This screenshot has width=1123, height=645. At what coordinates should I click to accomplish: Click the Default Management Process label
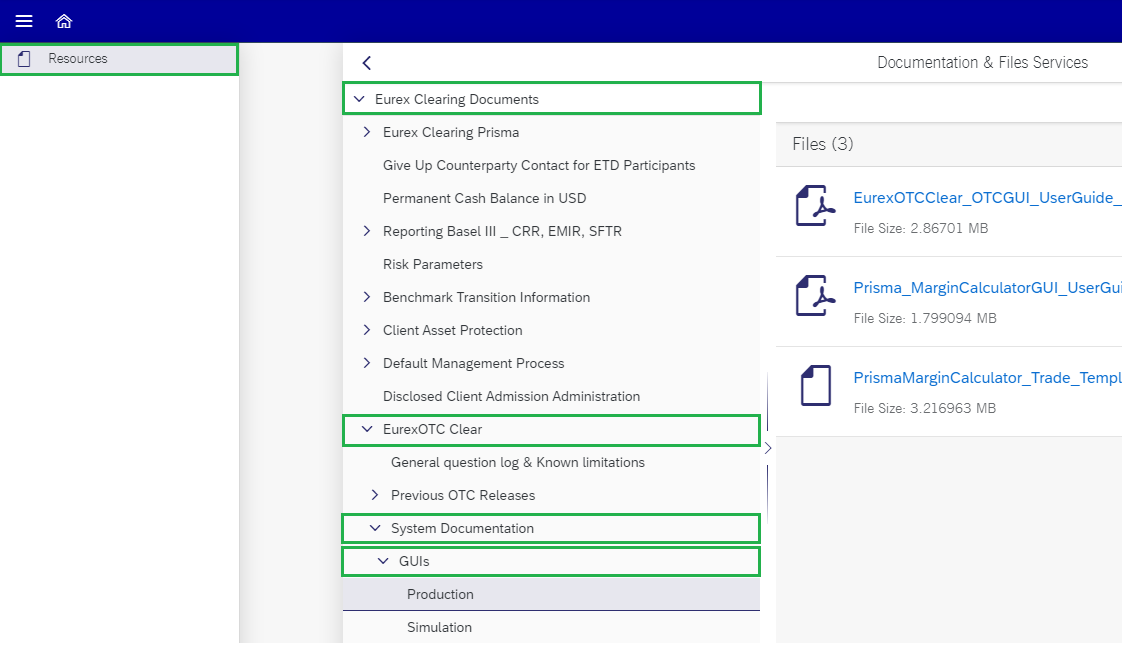tap(473, 363)
